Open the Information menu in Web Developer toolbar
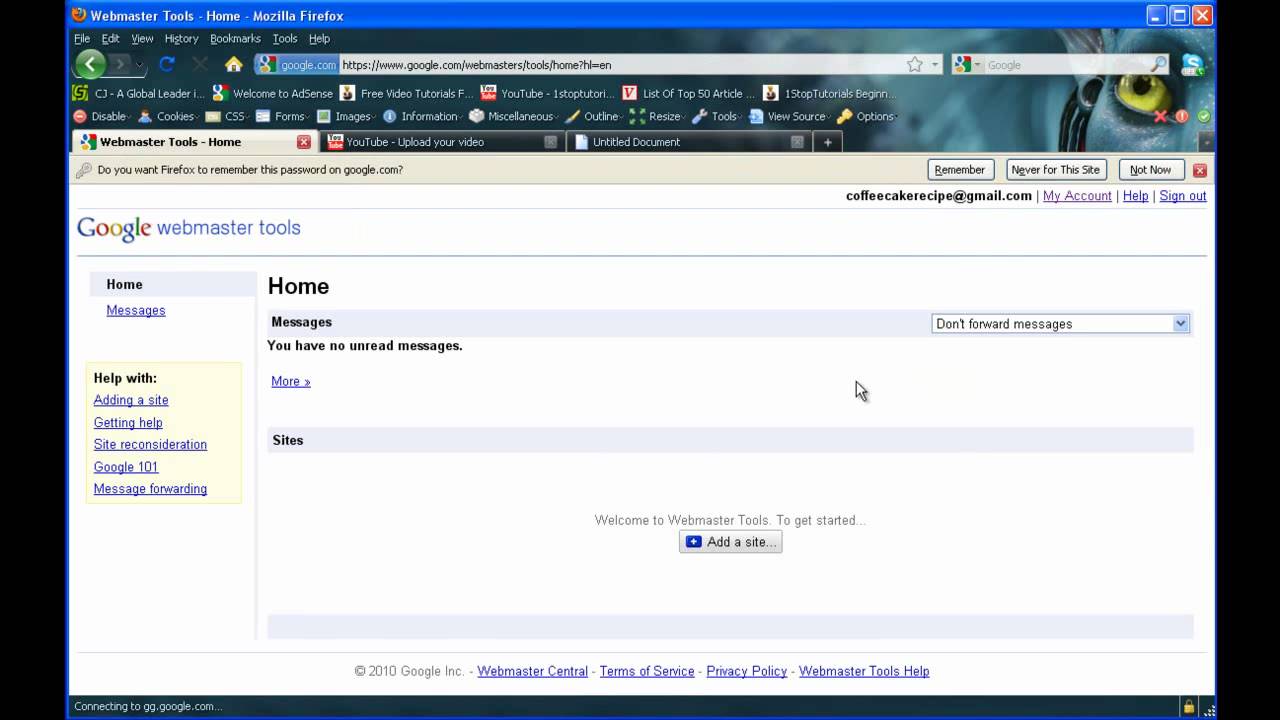The width and height of the screenshot is (1280, 720). pyautogui.click(x=423, y=116)
